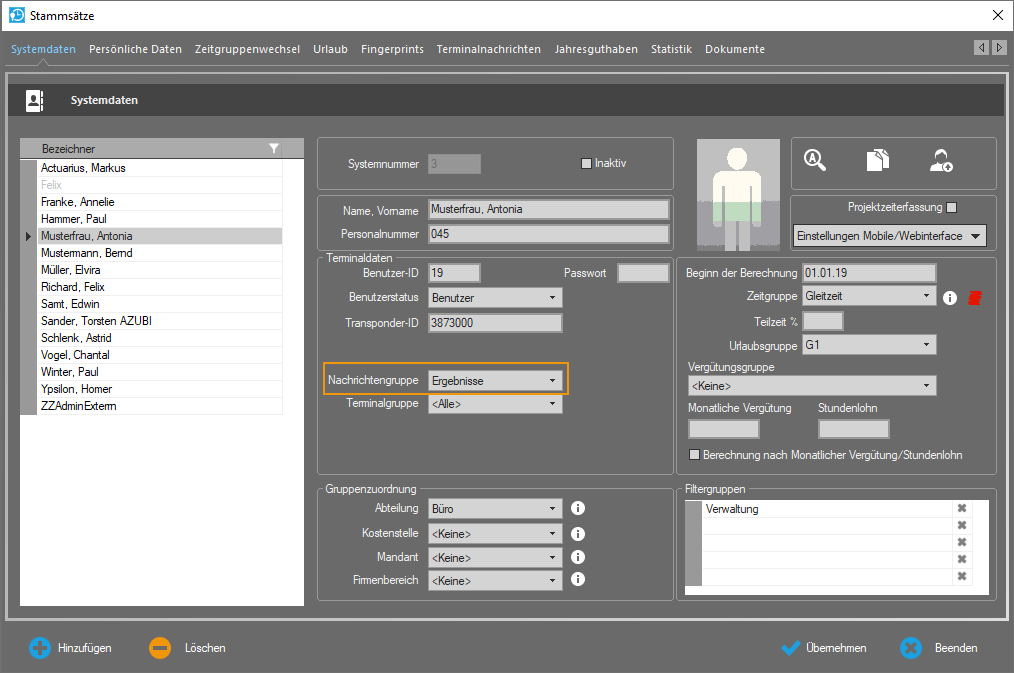The image size is (1014, 673).
Task: Switch to the Persönliche Daten tab
Action: 135,49
